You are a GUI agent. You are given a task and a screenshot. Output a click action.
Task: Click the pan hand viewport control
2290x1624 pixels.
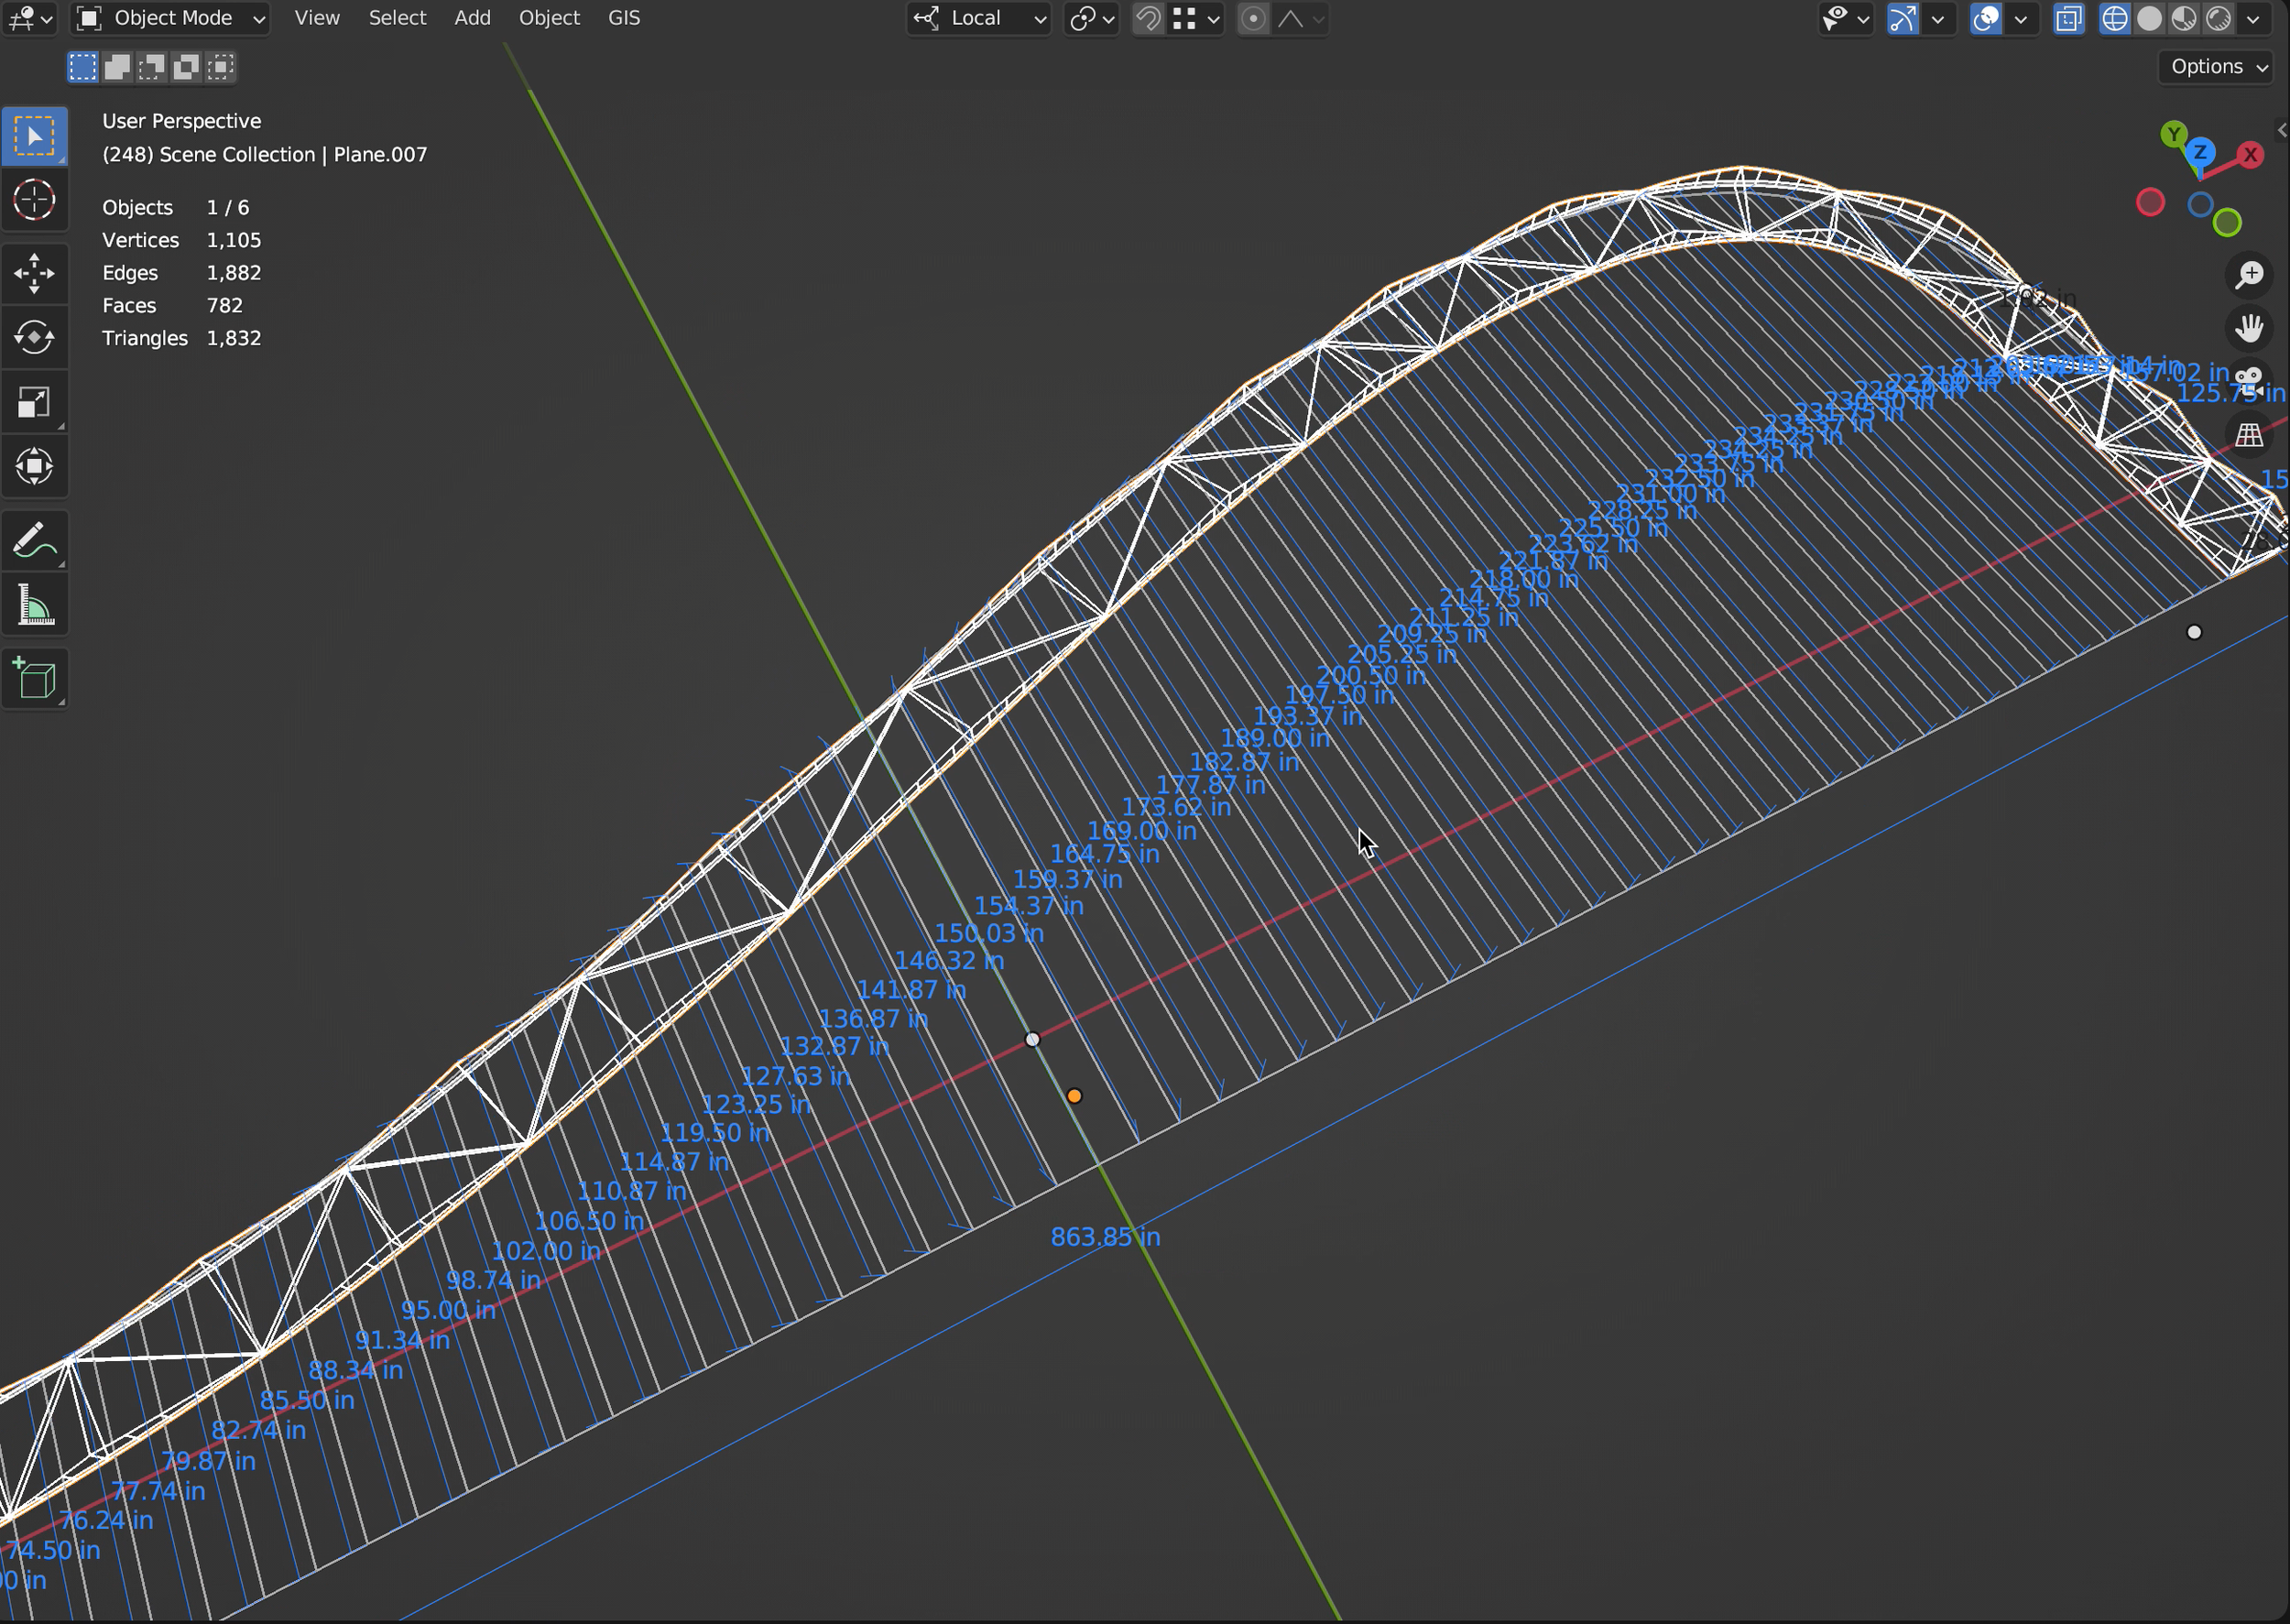pos(2249,328)
